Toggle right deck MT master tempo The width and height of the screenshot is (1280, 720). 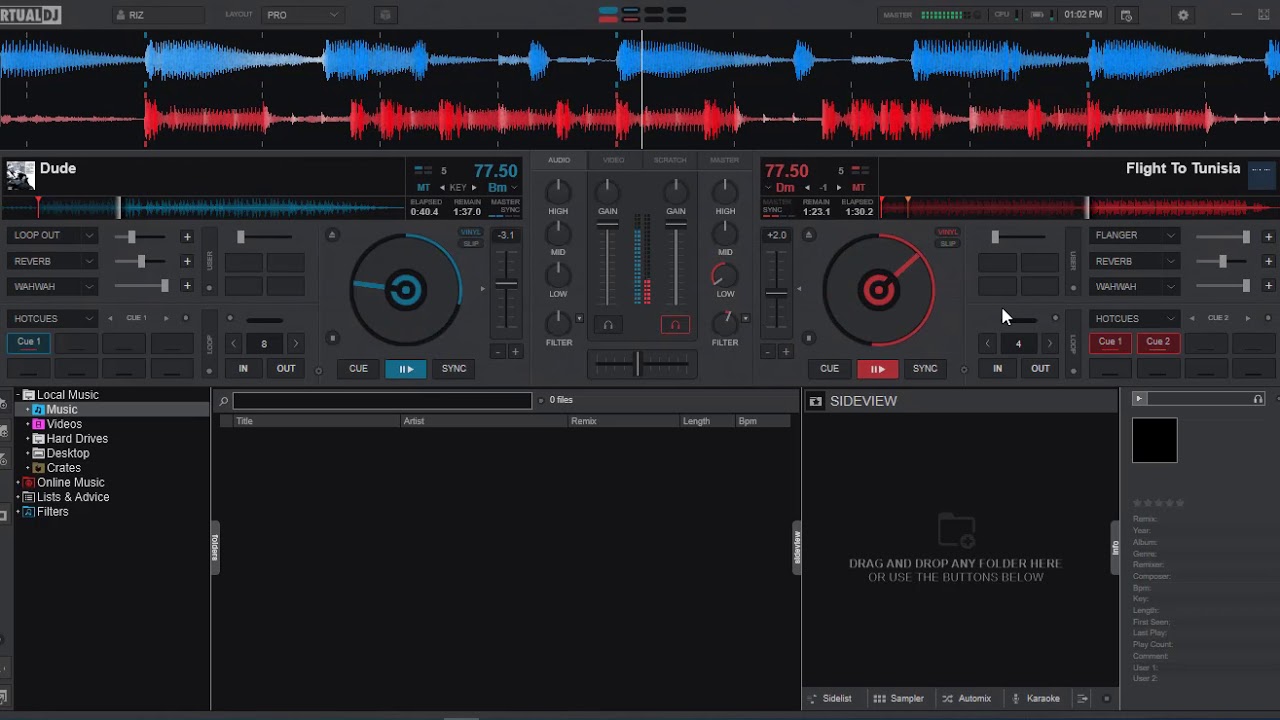858,188
